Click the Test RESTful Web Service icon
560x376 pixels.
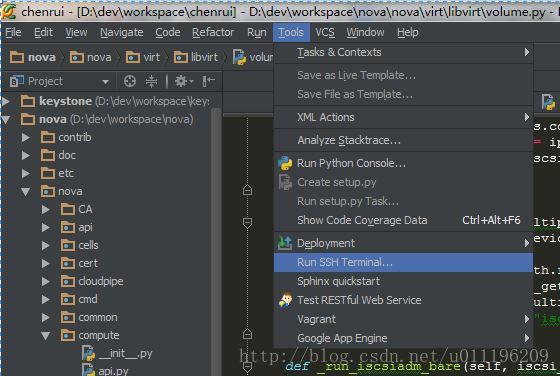coord(285,300)
